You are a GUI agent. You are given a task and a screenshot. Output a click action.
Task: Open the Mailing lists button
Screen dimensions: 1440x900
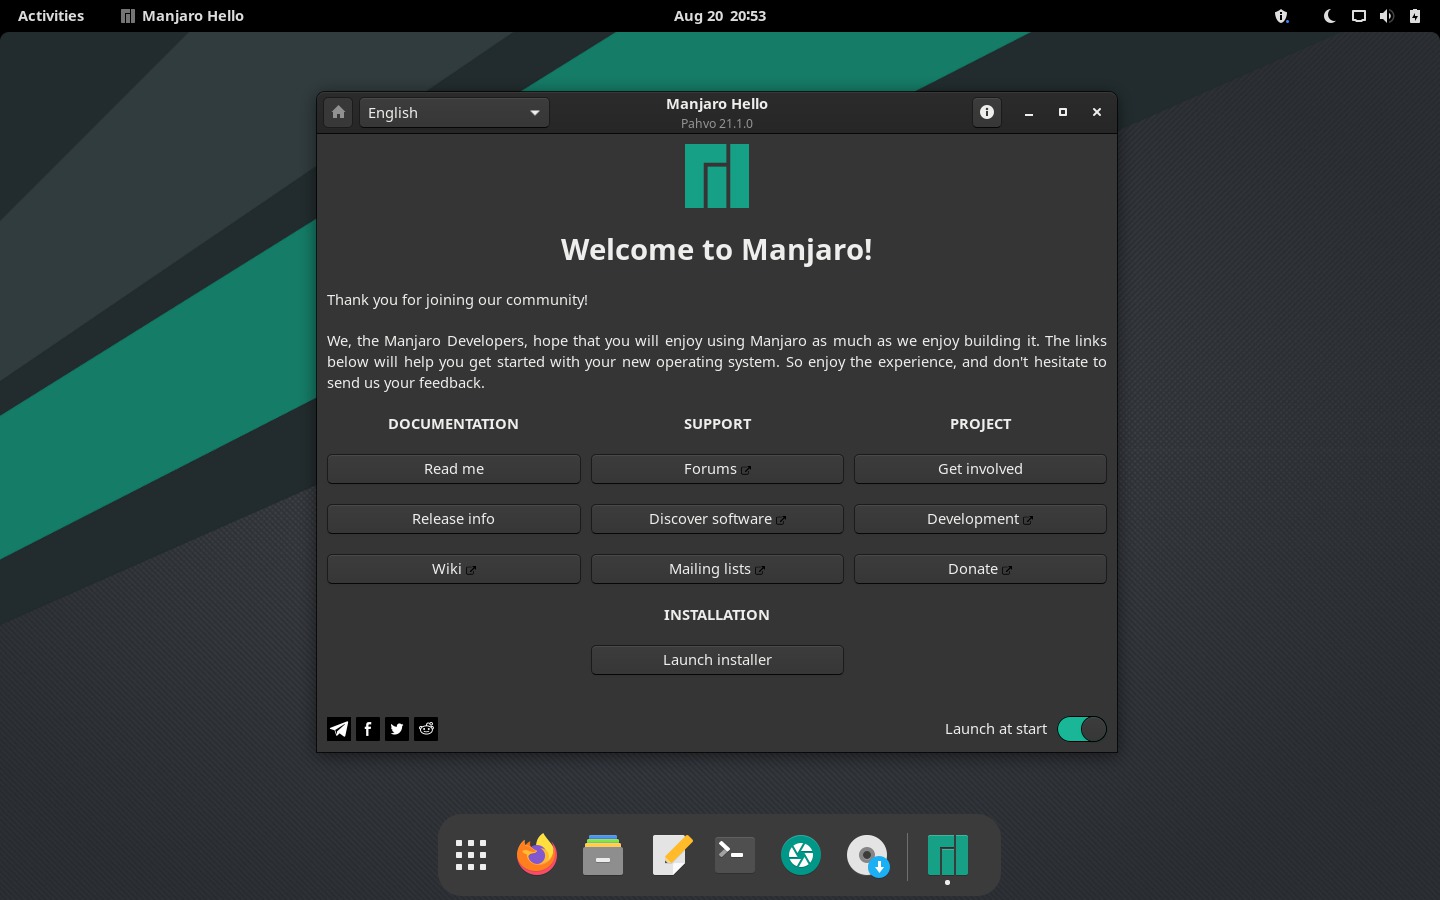coord(717,569)
